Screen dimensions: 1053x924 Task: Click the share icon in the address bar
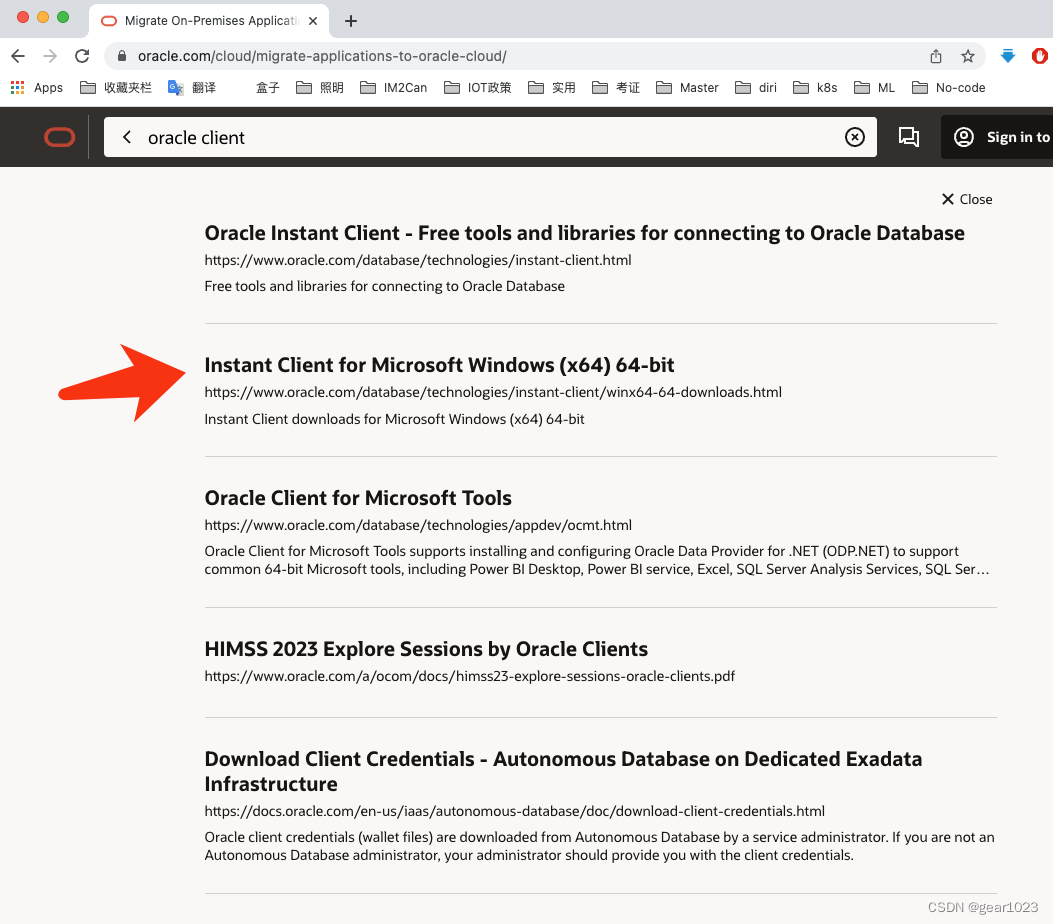935,56
